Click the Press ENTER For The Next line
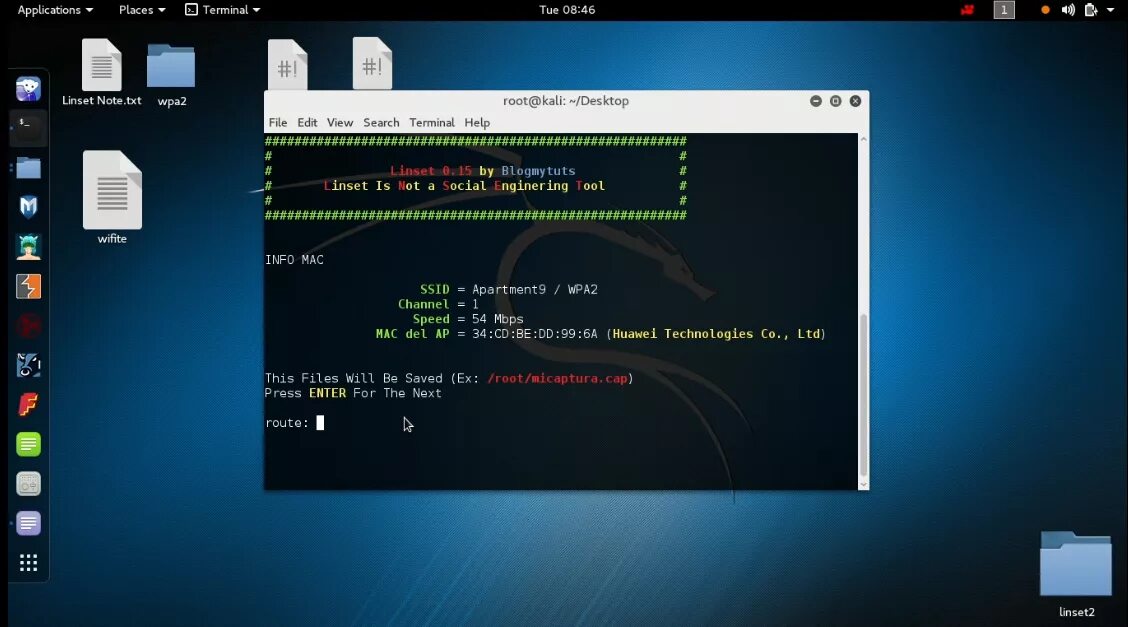 (x=353, y=393)
